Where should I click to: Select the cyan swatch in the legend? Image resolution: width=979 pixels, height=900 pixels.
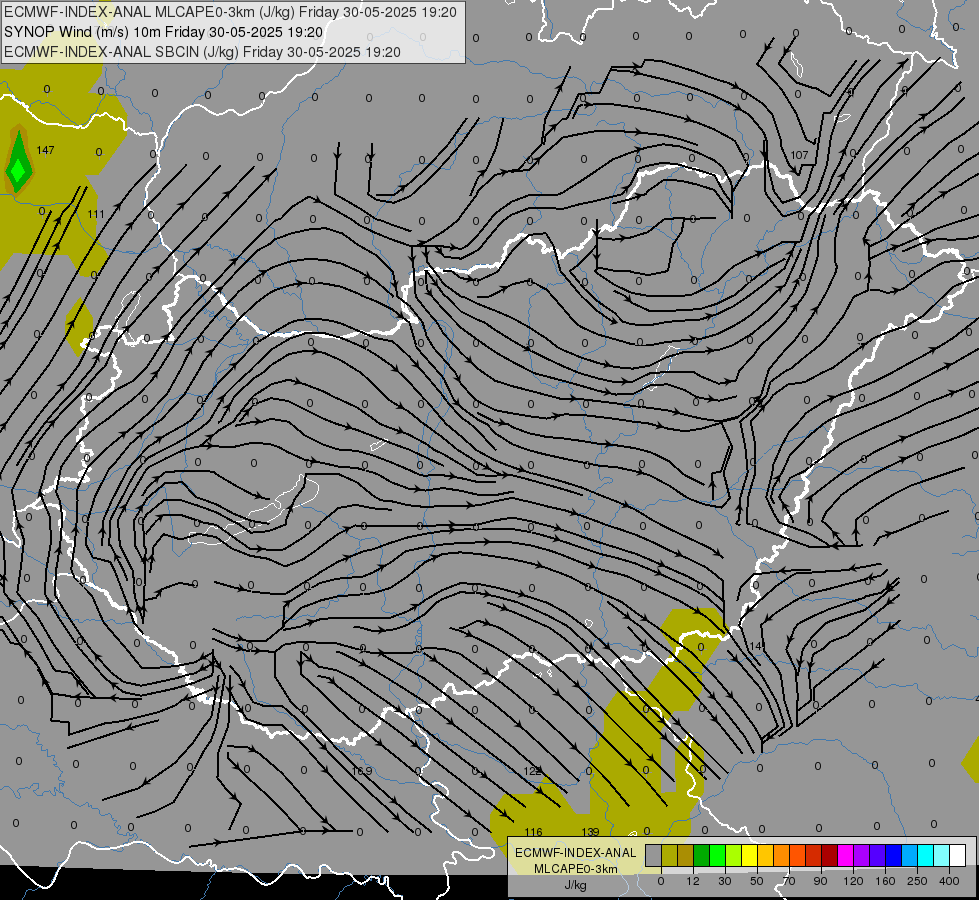click(x=926, y=855)
